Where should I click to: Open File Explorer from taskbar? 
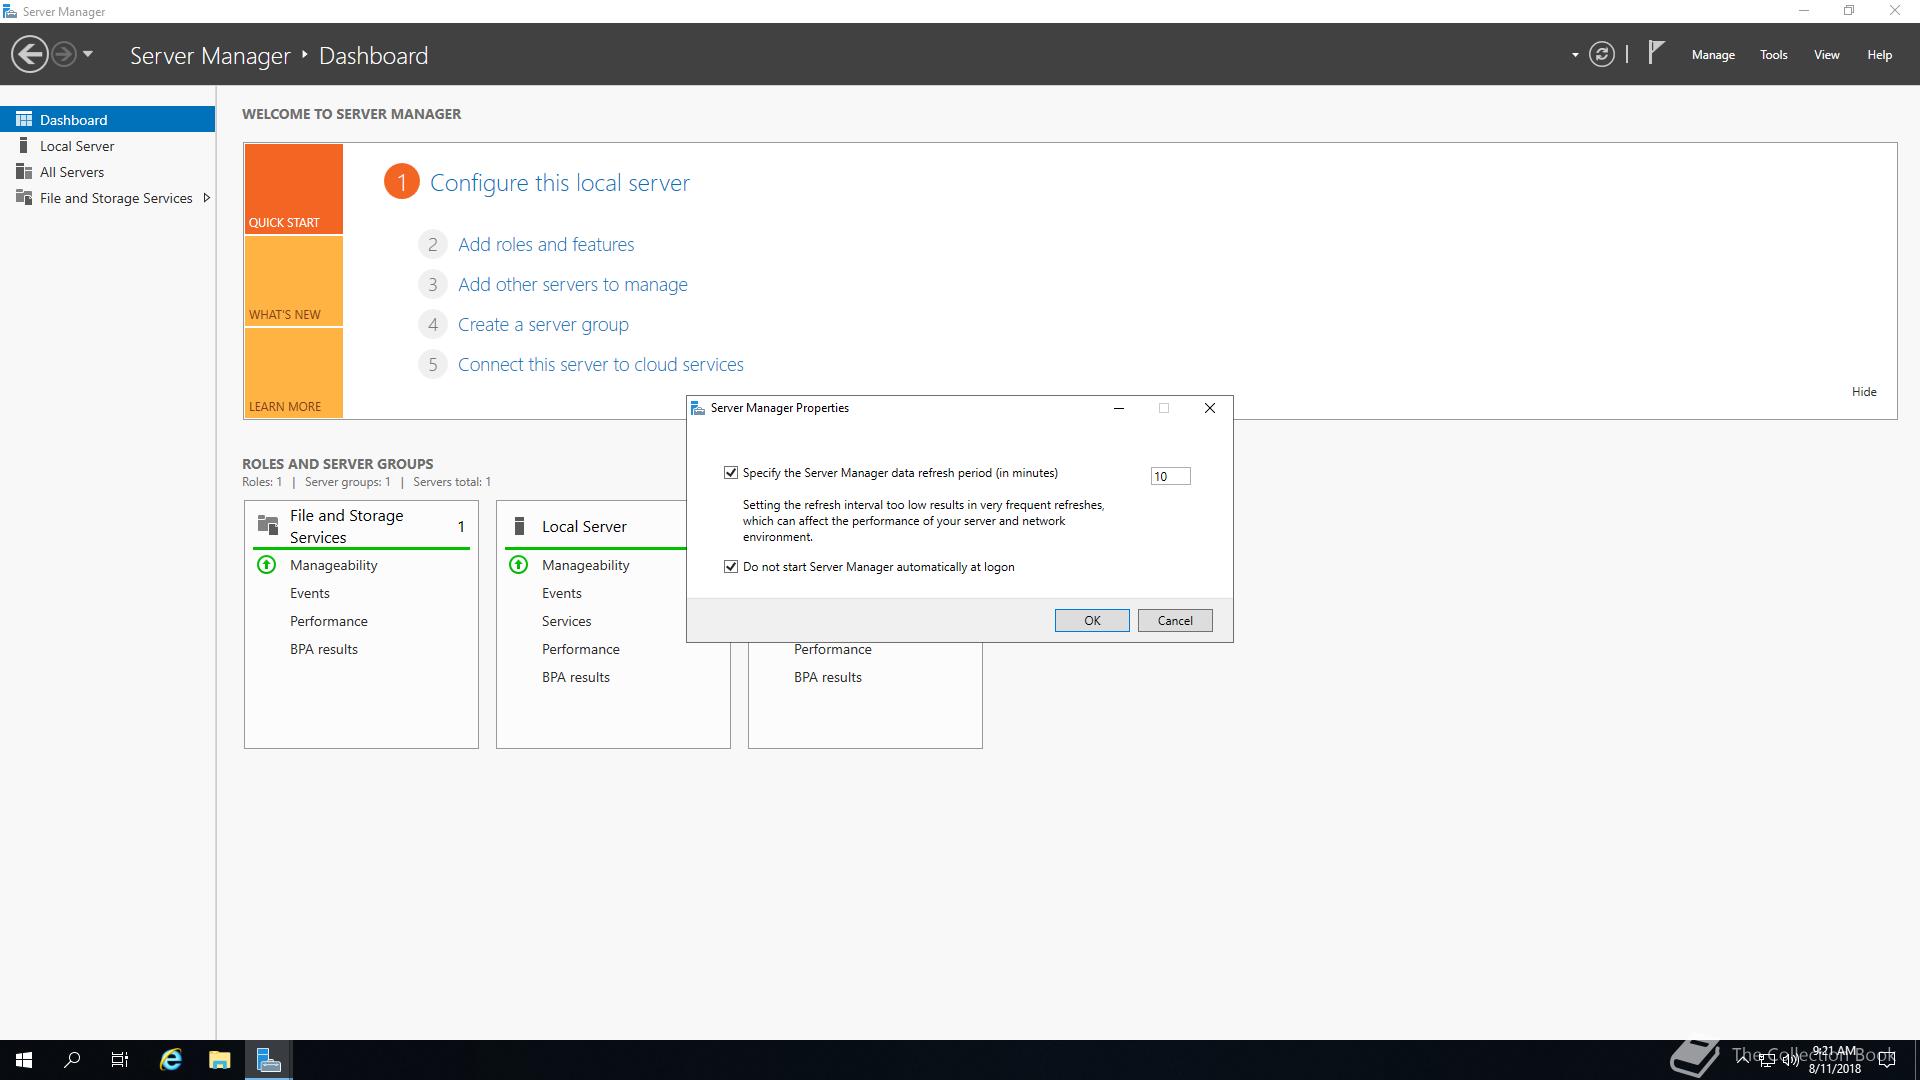pyautogui.click(x=220, y=1060)
